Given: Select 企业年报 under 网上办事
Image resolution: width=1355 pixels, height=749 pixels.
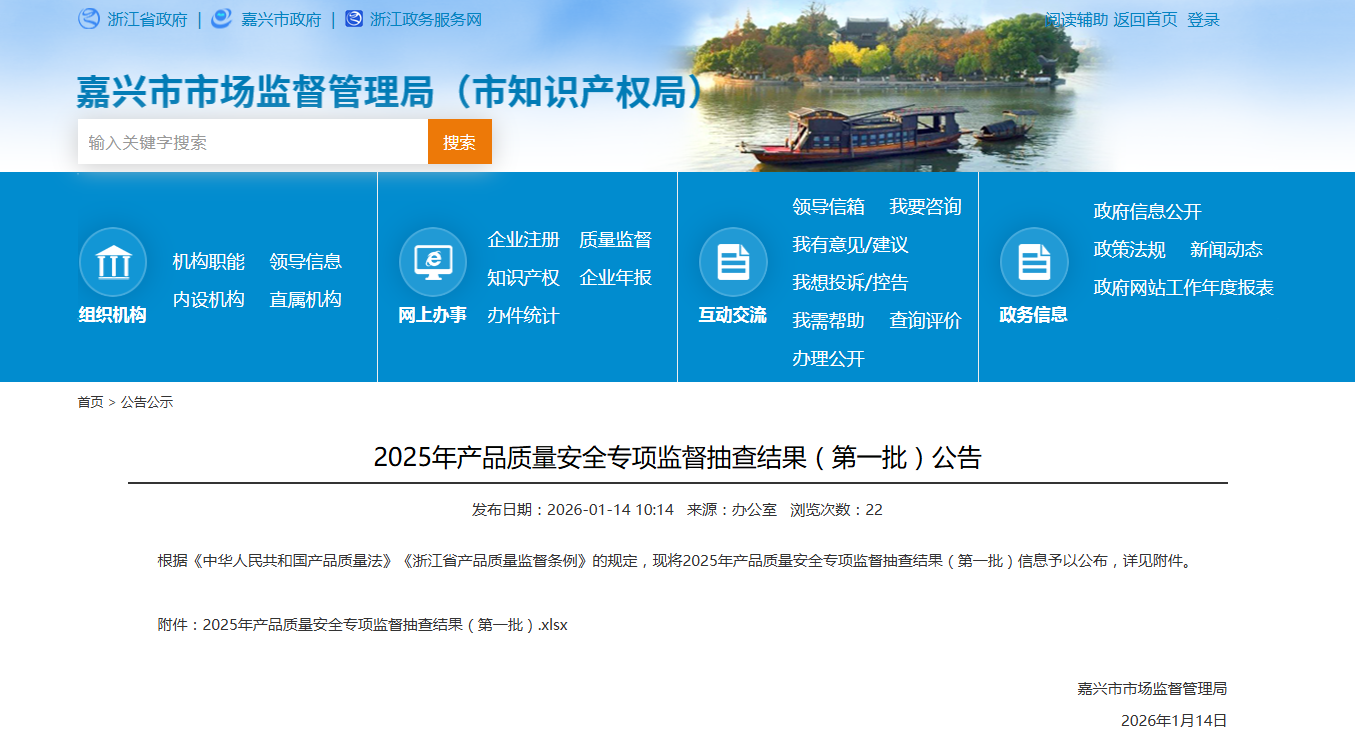Looking at the screenshot, I should (x=615, y=277).
